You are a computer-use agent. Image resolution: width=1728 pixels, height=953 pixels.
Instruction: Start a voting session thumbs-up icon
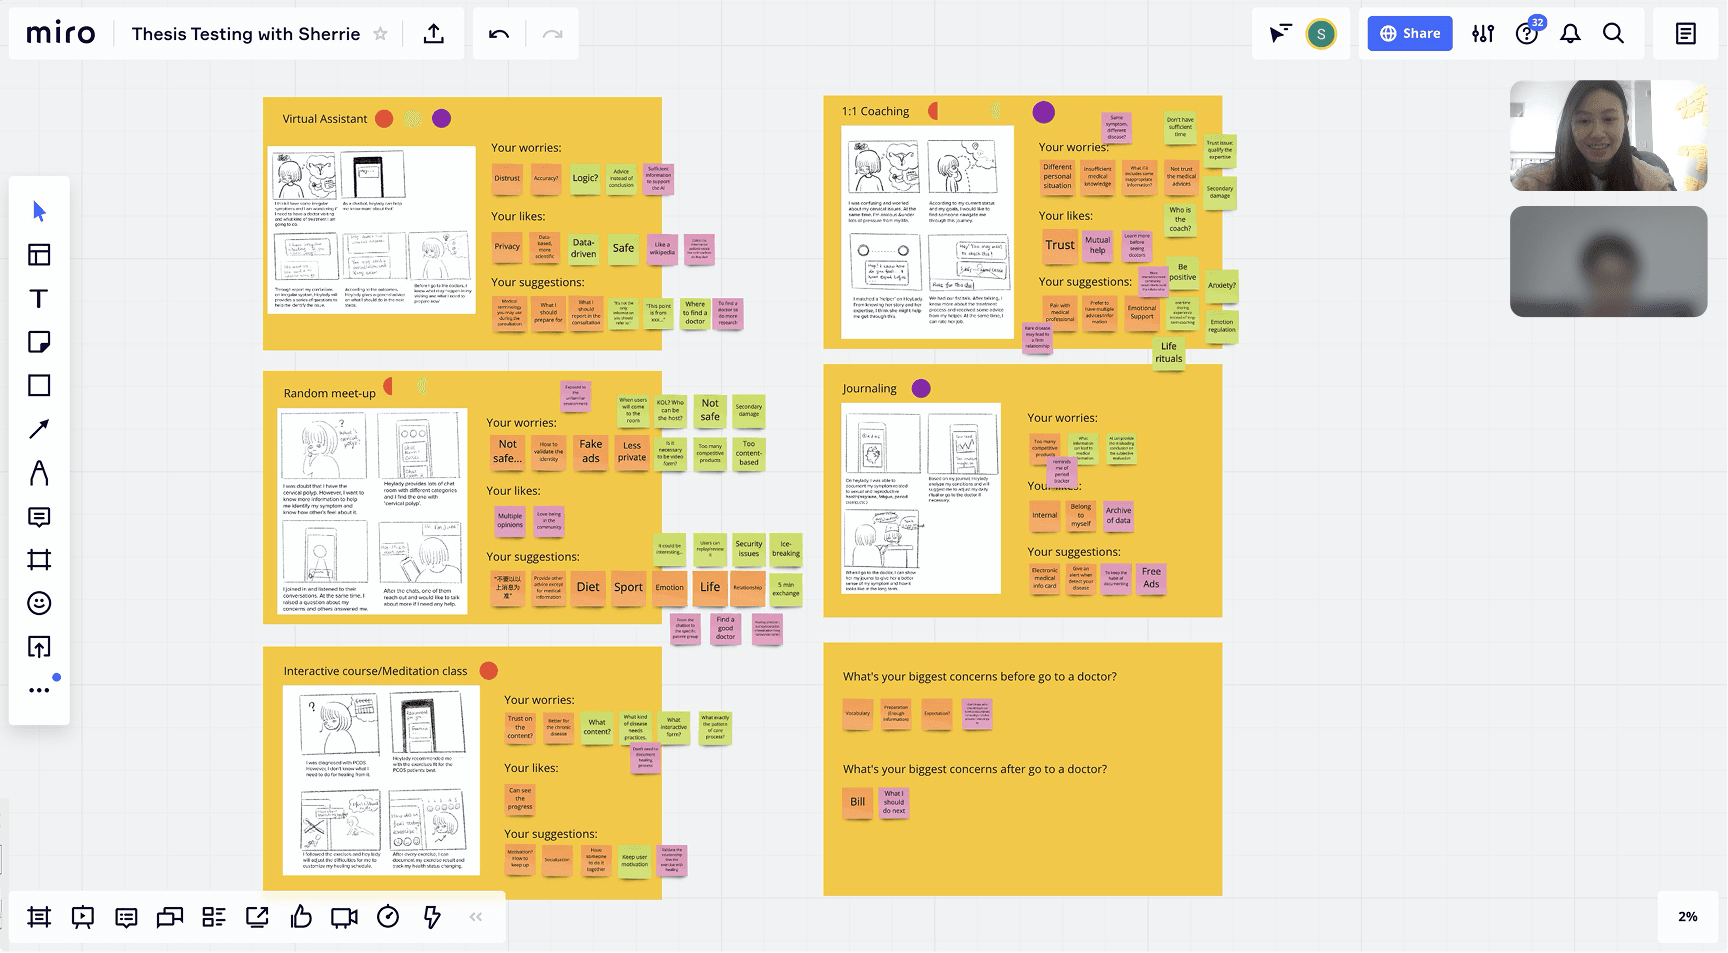(x=301, y=917)
